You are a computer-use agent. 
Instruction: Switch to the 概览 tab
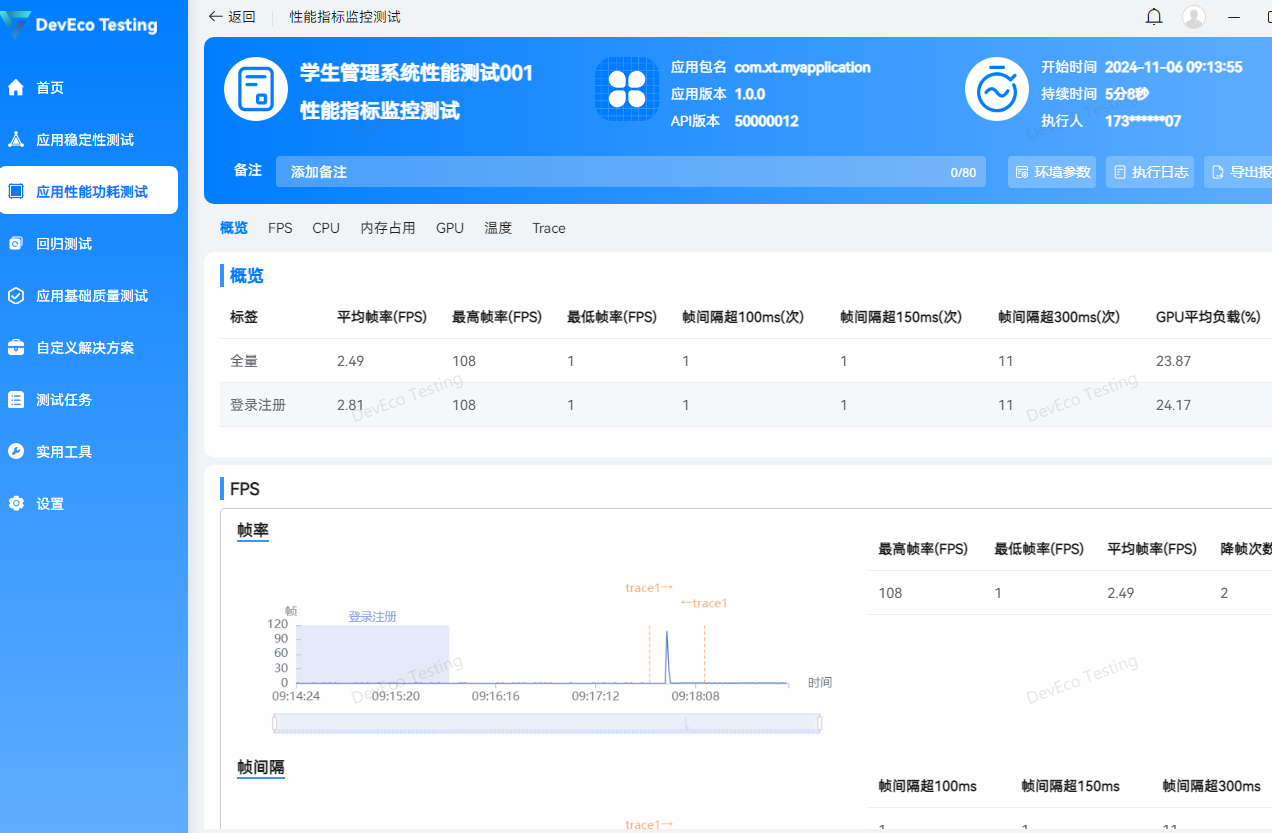coord(234,228)
